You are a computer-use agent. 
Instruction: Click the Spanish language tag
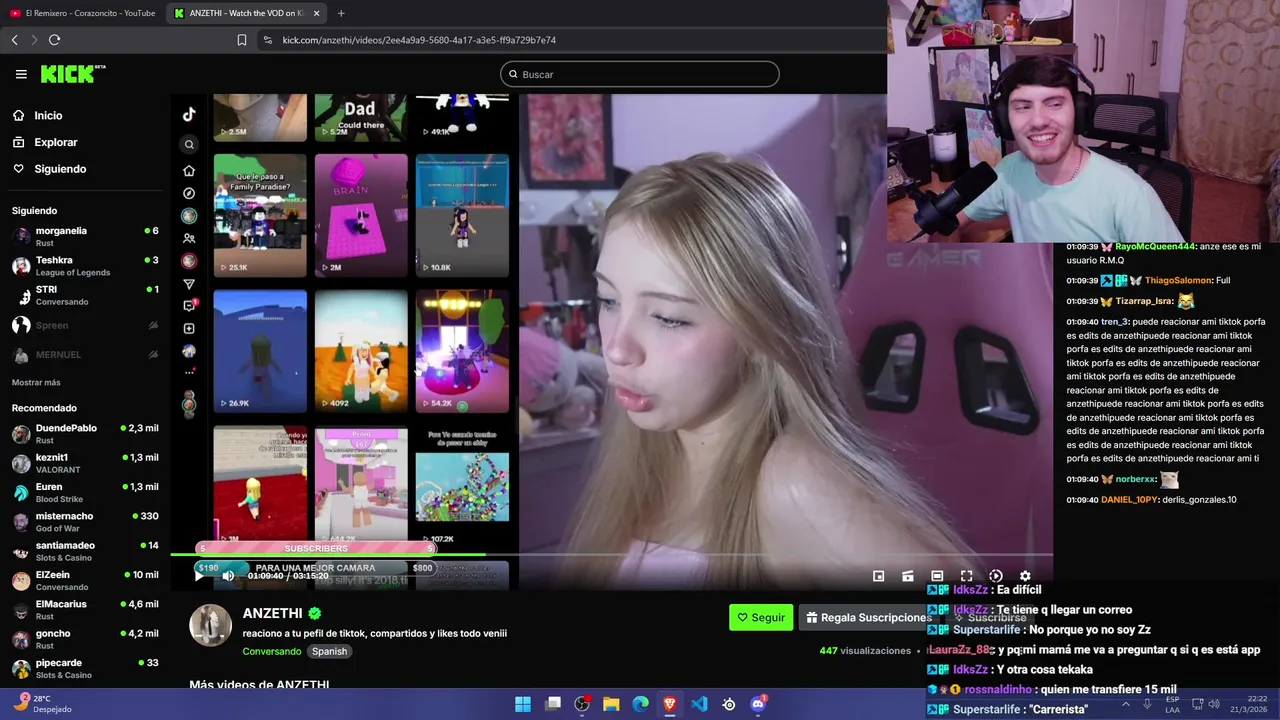coord(329,651)
